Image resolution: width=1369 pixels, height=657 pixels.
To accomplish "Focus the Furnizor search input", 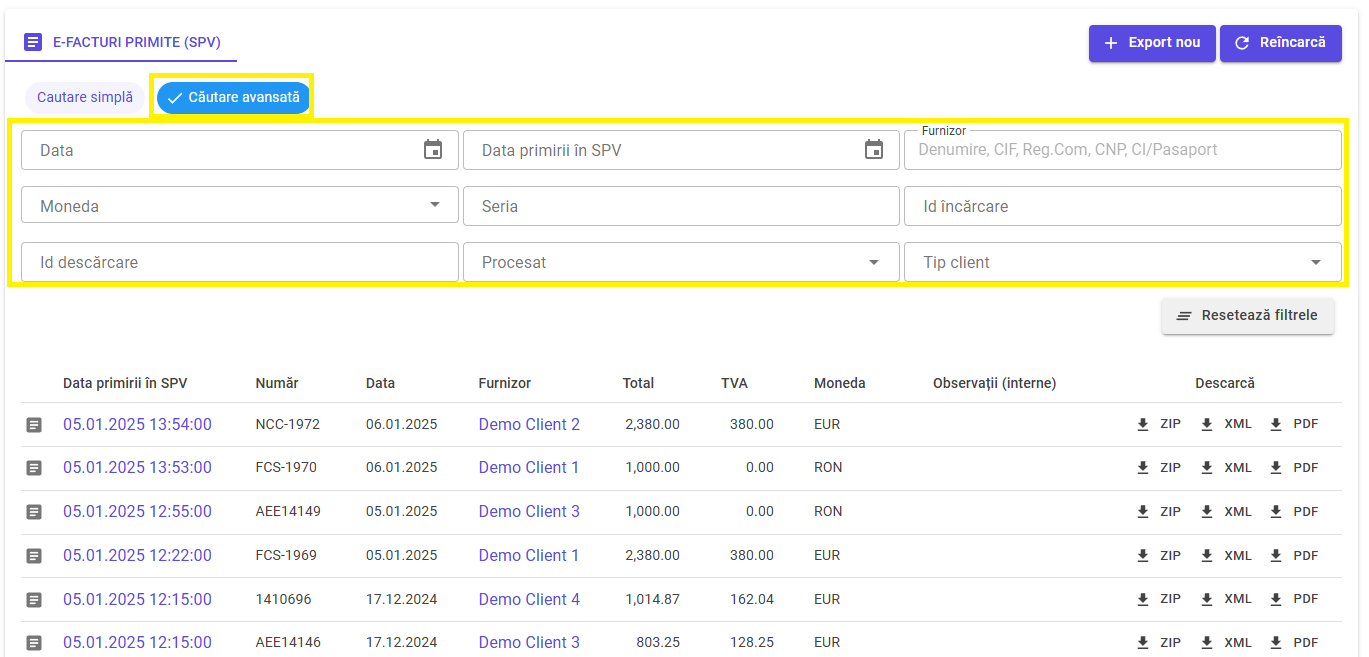I will (1123, 150).
